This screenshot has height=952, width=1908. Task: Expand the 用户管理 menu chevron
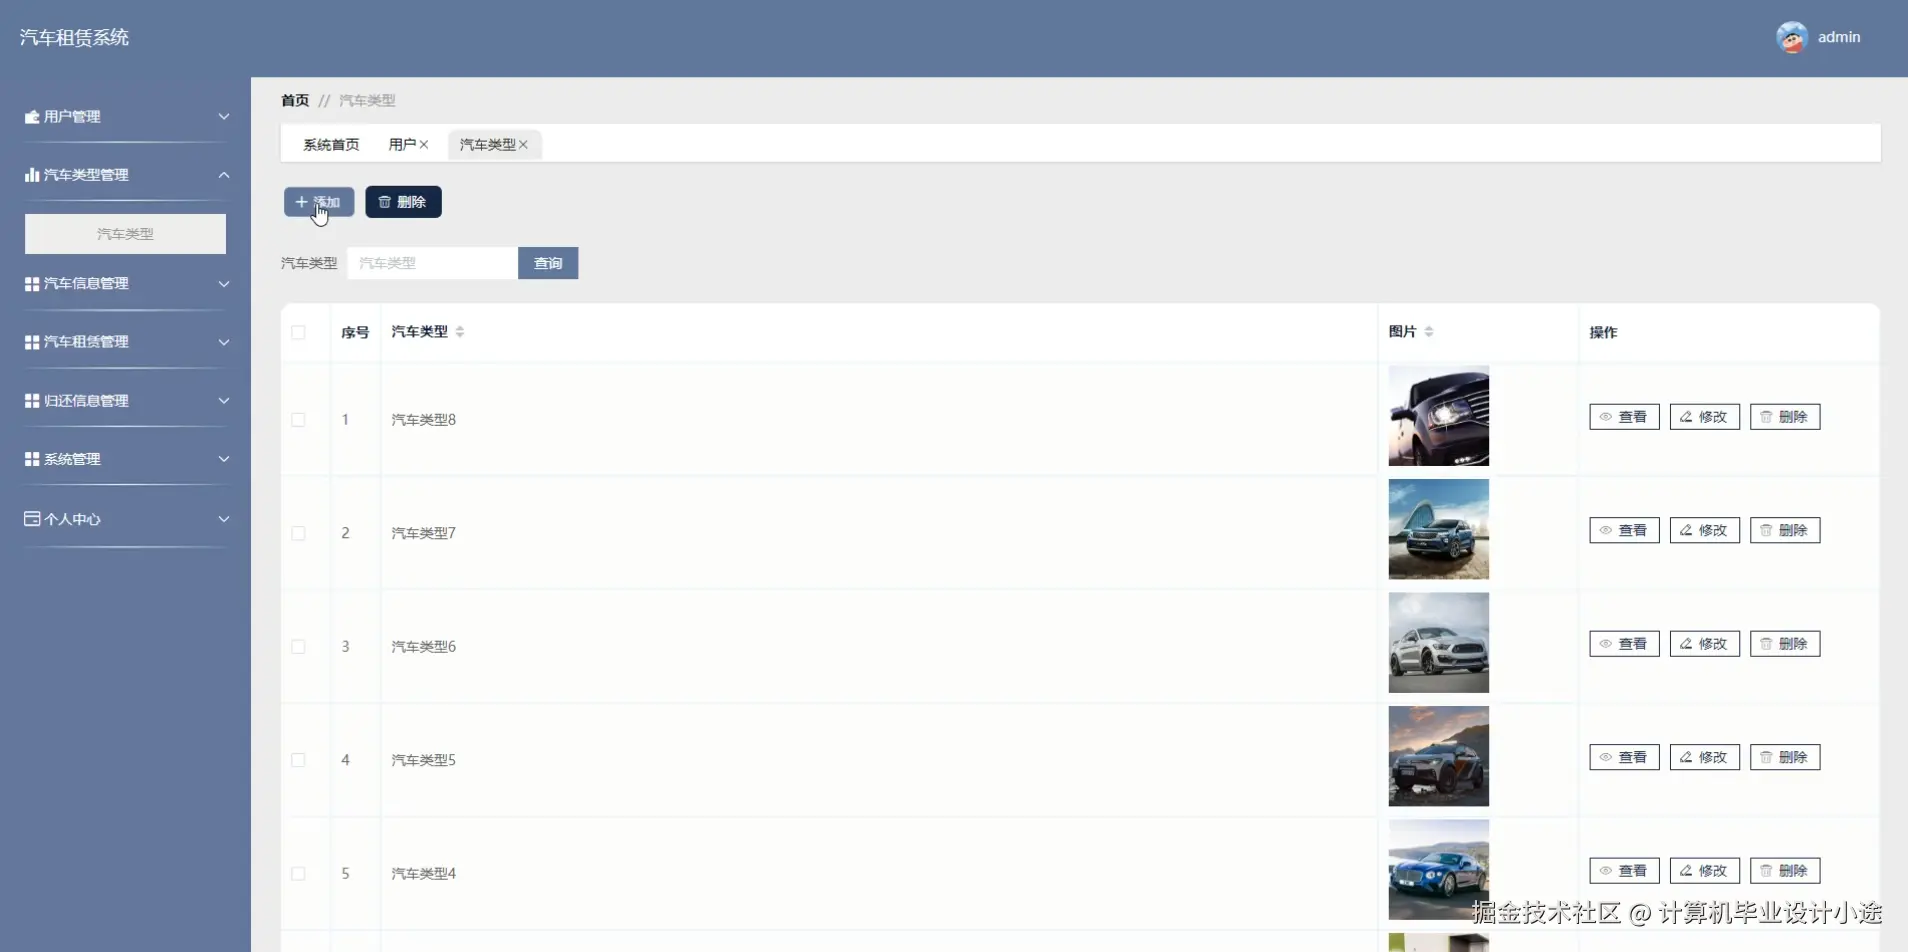click(x=224, y=117)
